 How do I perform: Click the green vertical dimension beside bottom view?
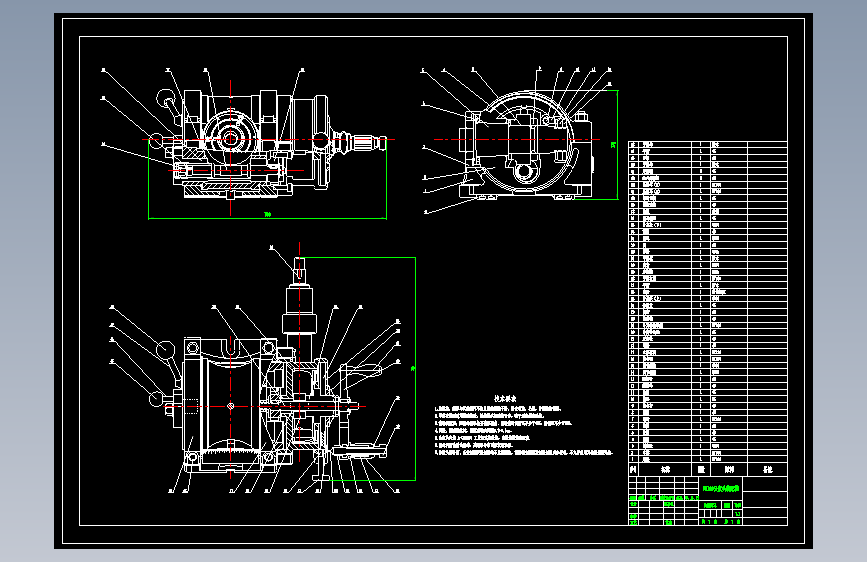pos(413,368)
